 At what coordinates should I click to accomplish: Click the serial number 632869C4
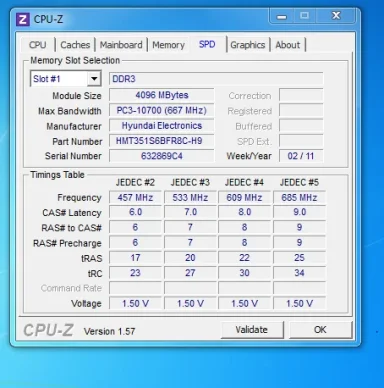162,156
